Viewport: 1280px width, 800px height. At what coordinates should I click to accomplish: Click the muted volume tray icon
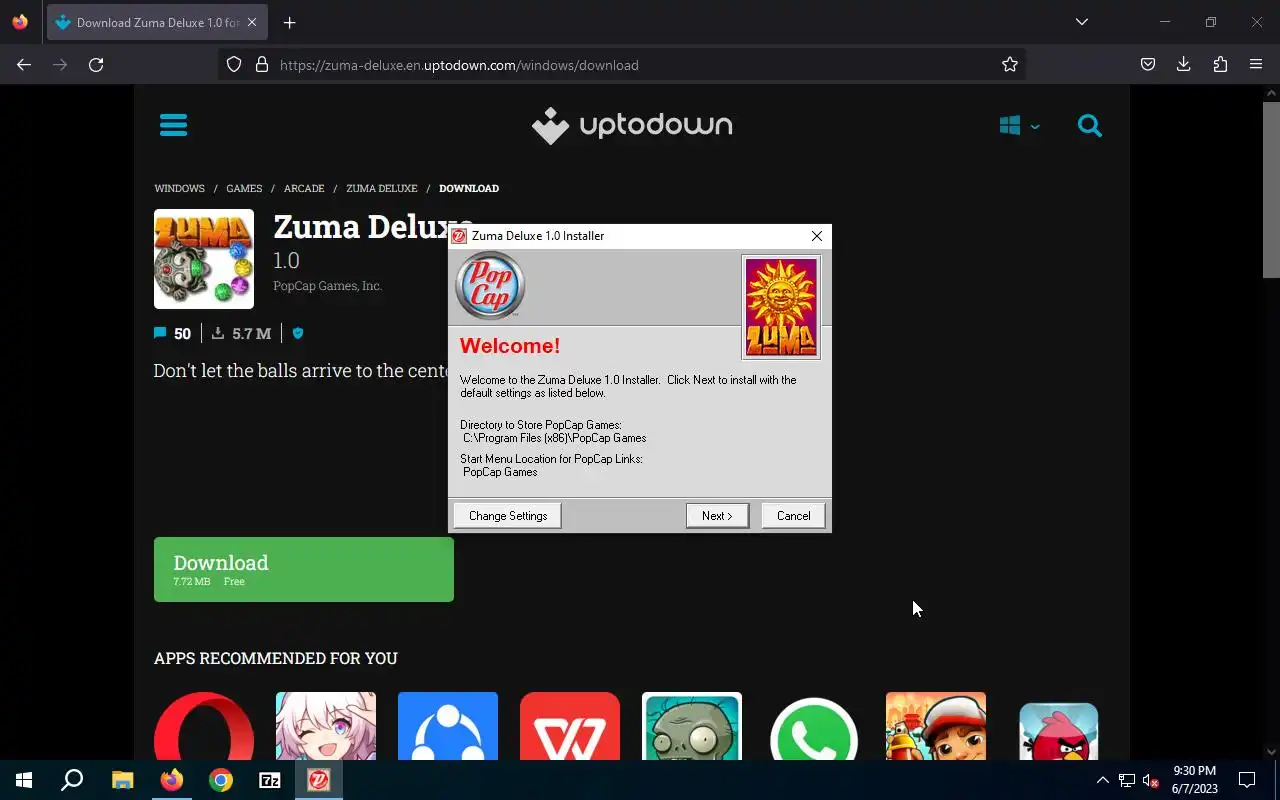(x=1151, y=780)
